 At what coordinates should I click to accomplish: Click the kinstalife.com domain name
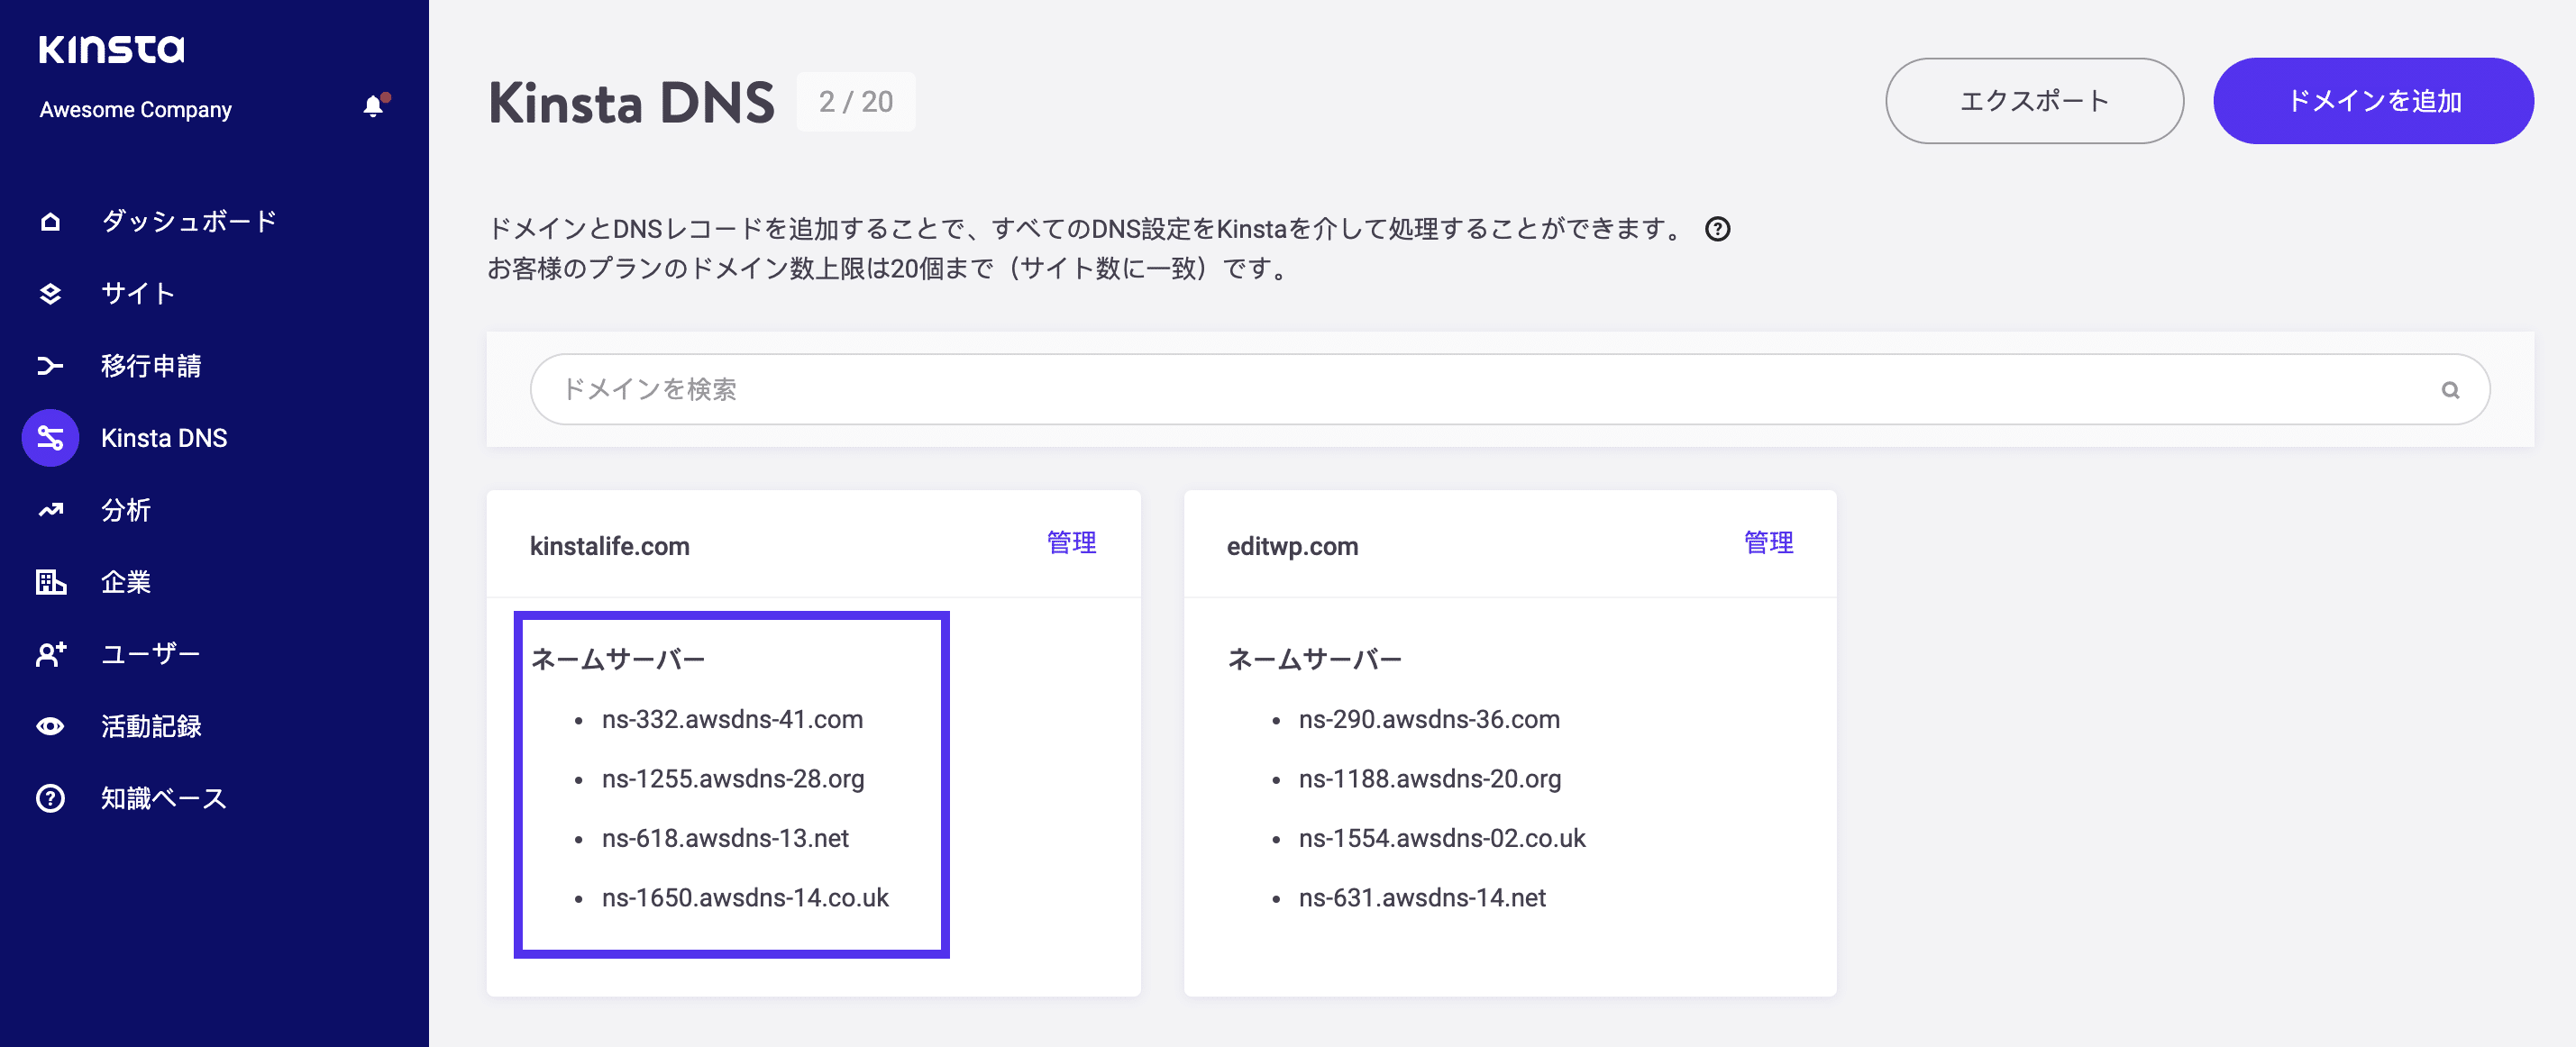(x=609, y=546)
